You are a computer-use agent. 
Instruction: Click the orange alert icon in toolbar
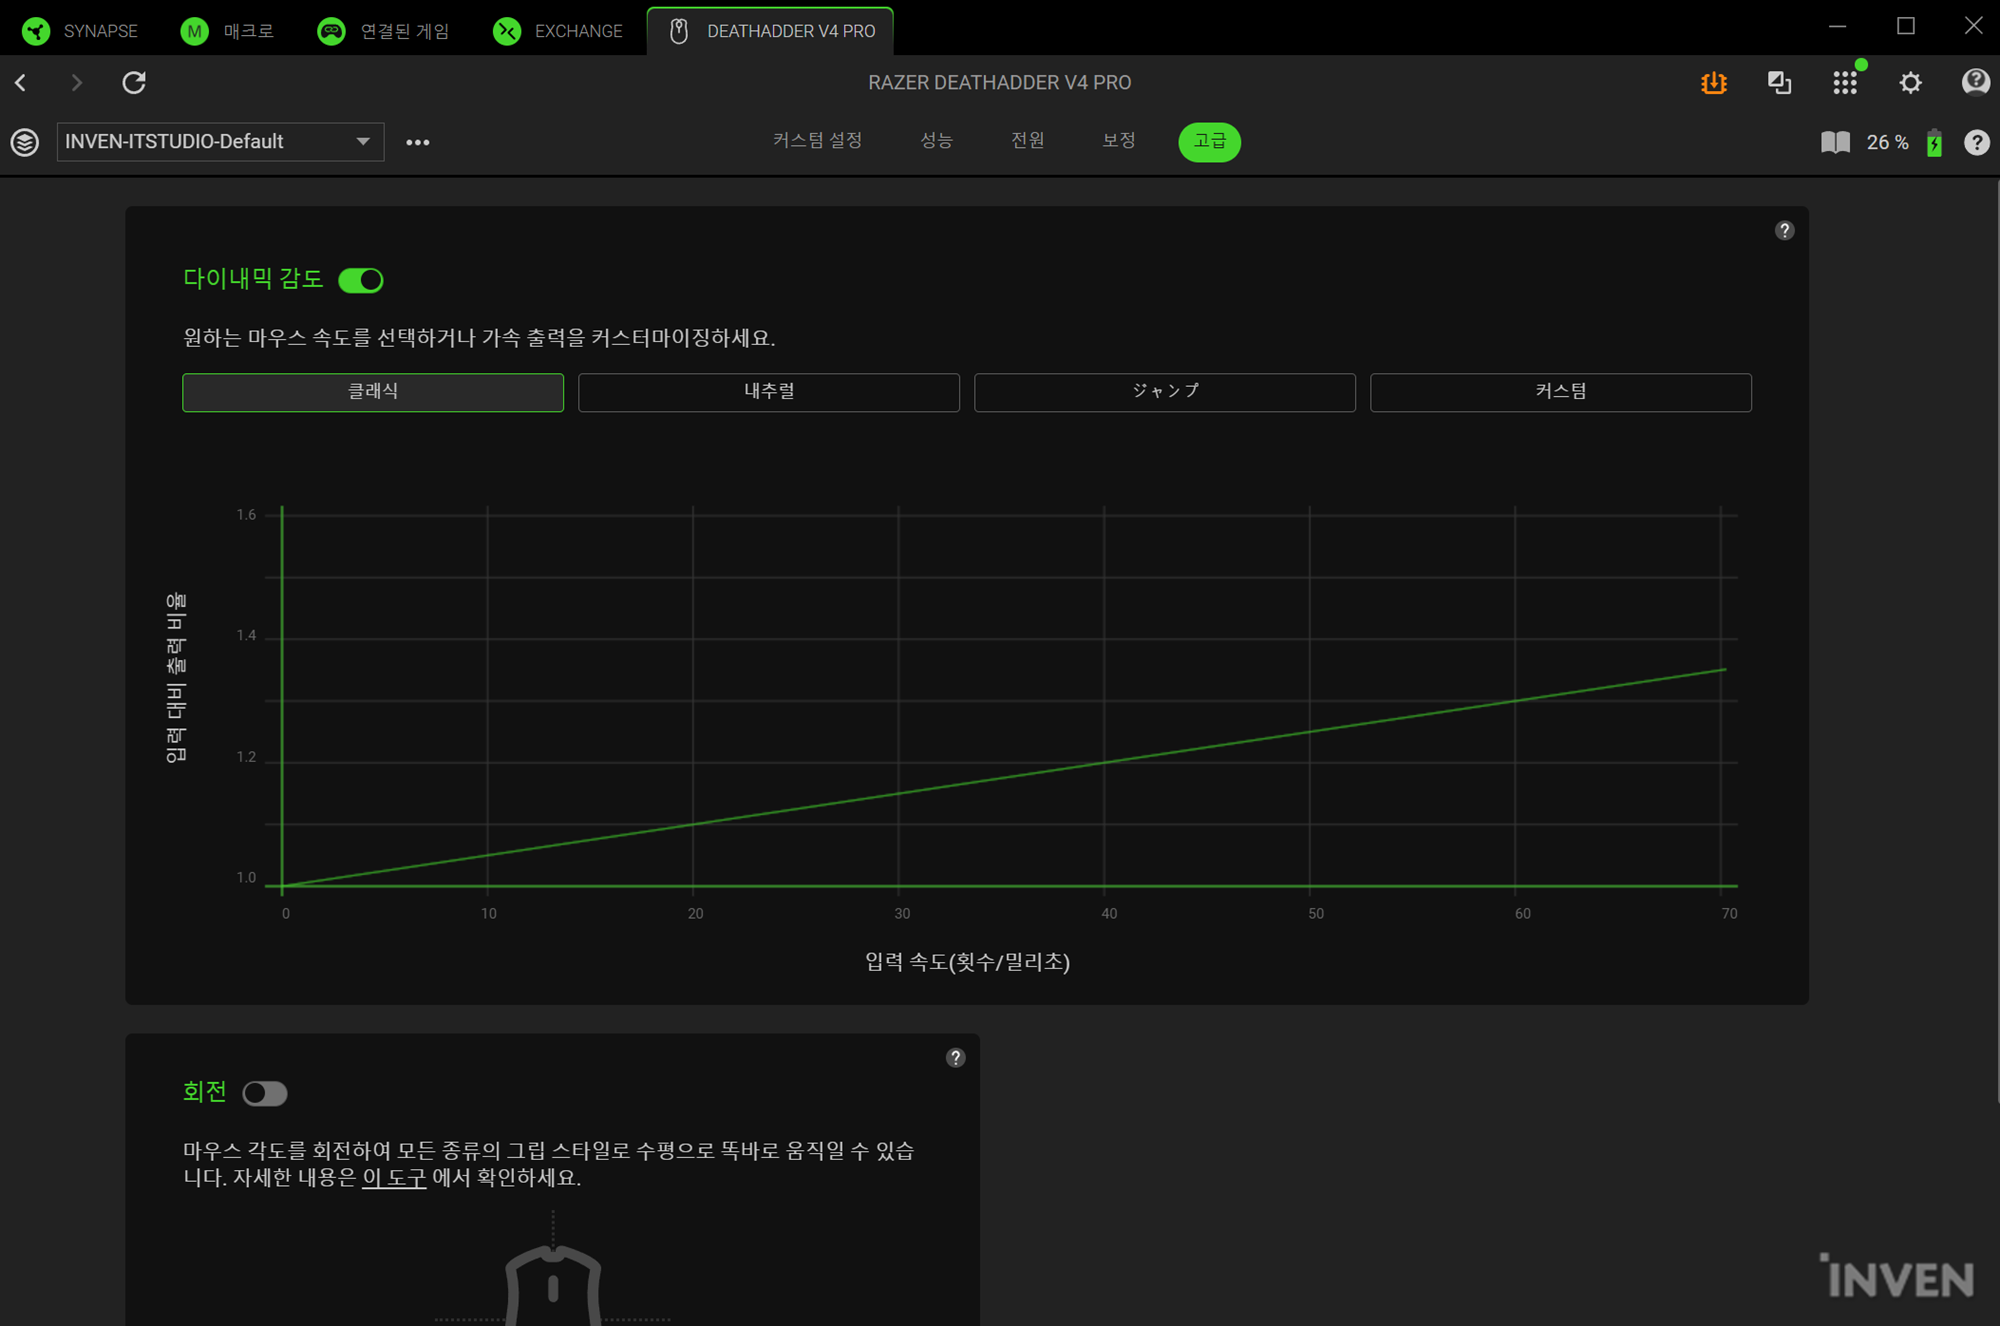1714,82
